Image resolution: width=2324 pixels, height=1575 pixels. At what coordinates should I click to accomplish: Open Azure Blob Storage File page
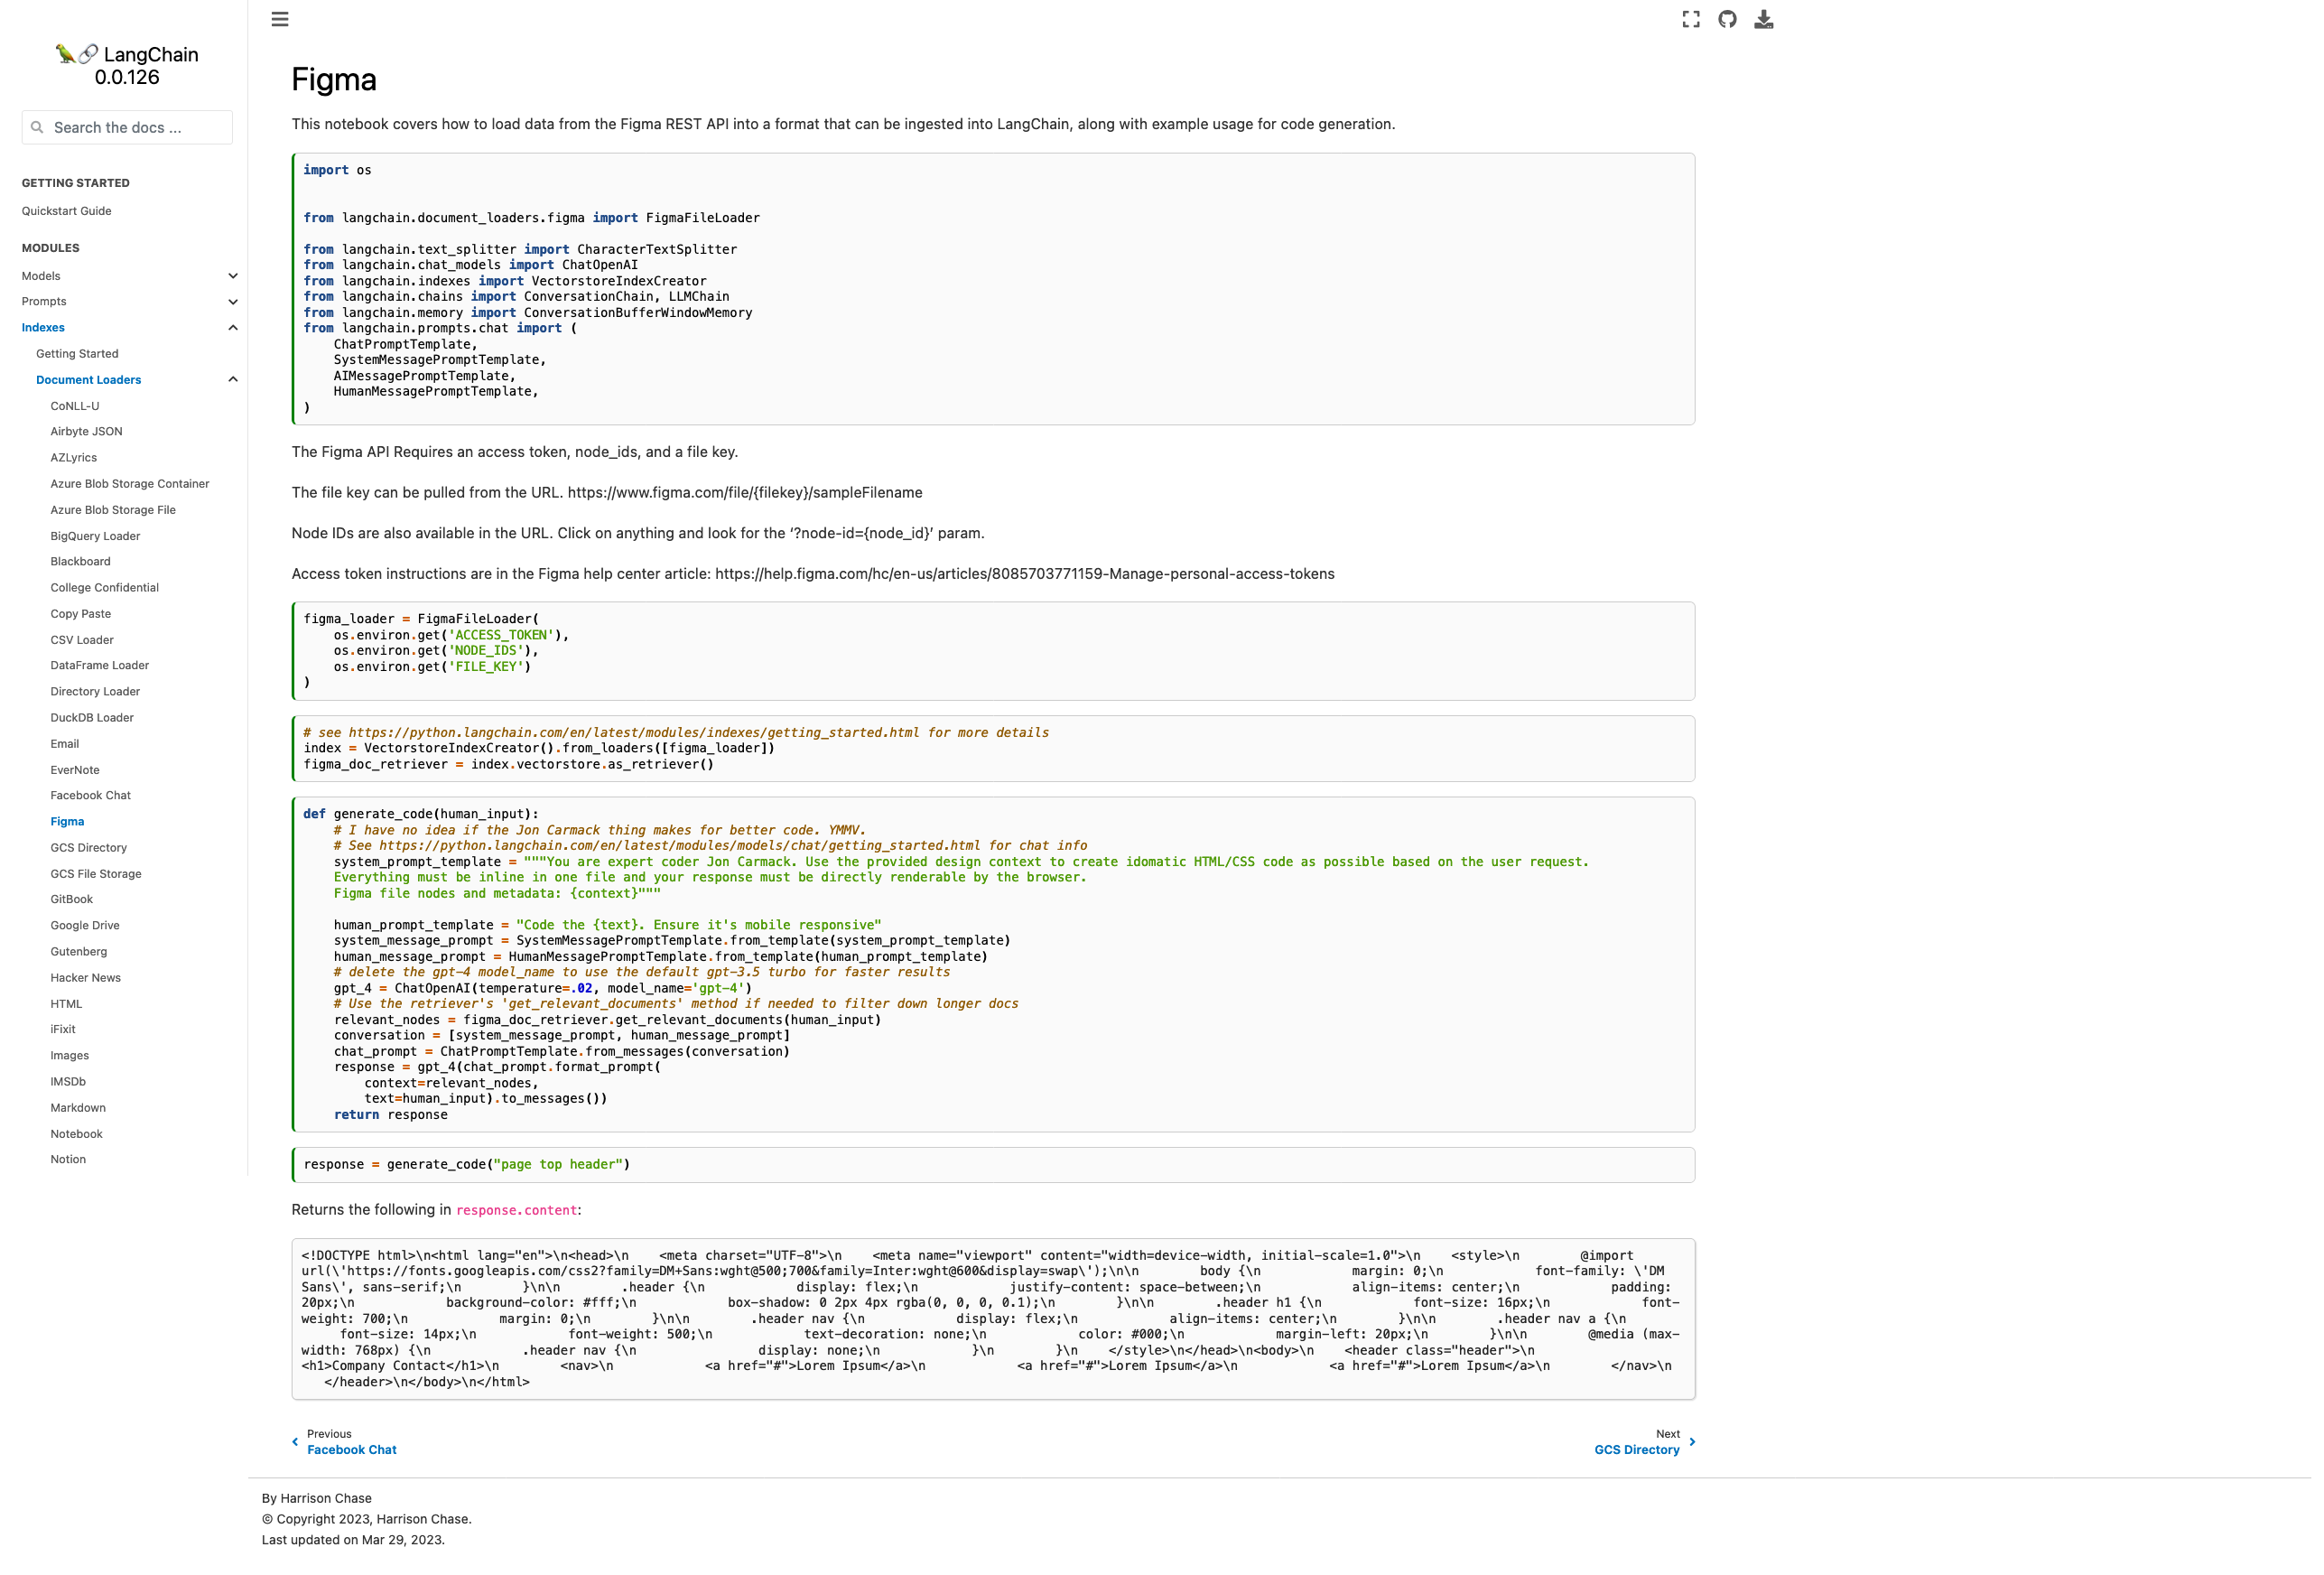click(x=113, y=510)
